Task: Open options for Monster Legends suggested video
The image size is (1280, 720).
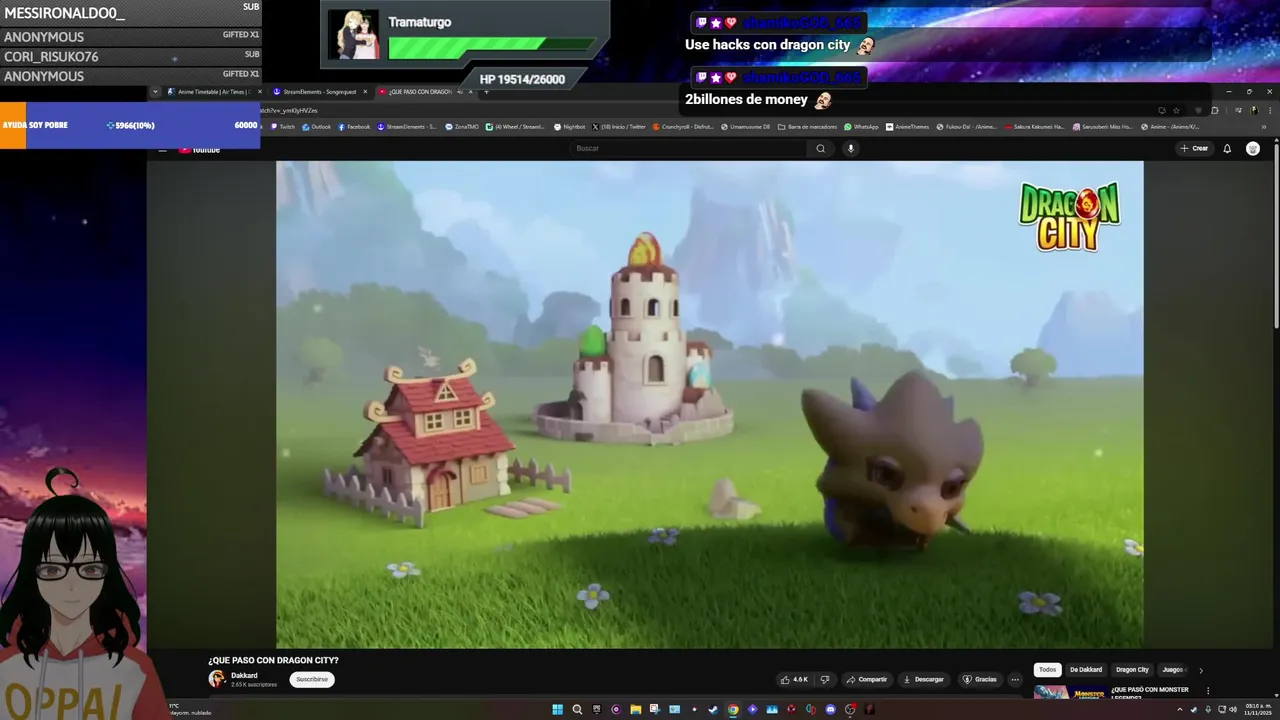Action: pos(1208,691)
